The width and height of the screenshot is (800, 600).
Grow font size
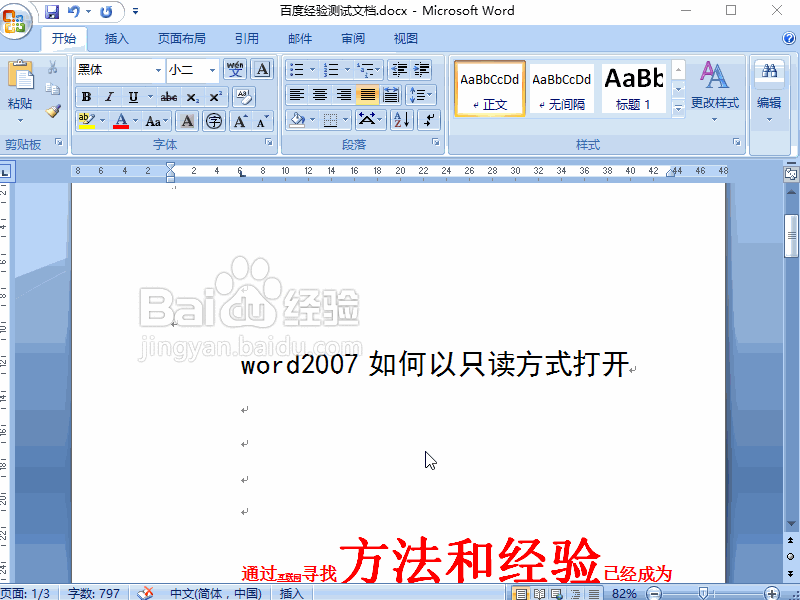[x=240, y=121]
